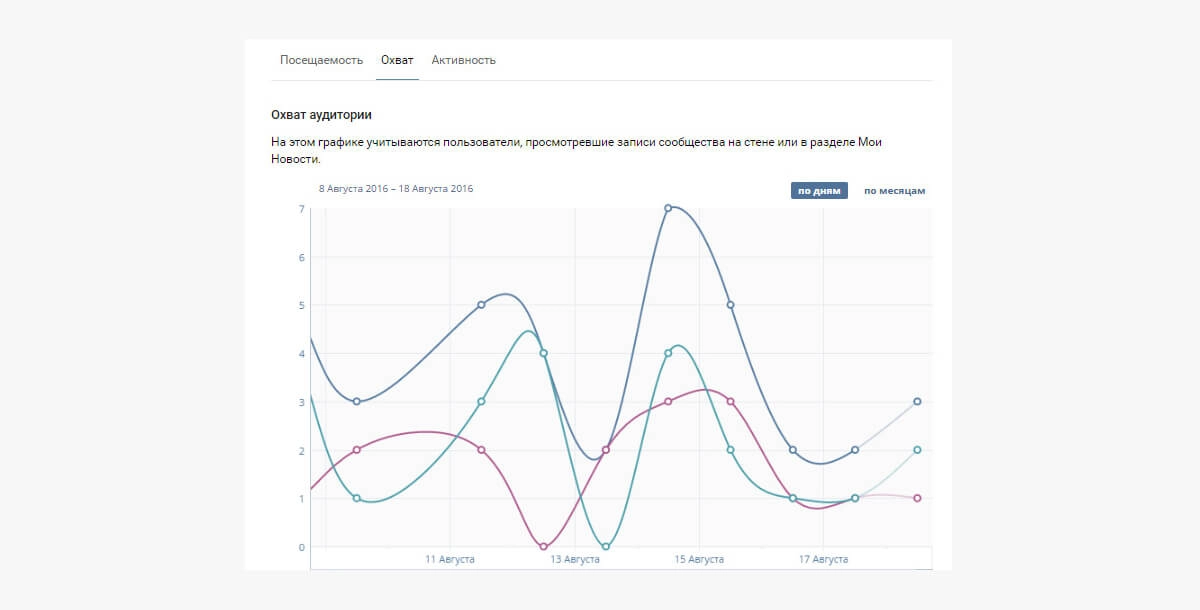This screenshot has width=1200, height=610.
Task: Switch to the Активность tab
Action: (x=464, y=60)
